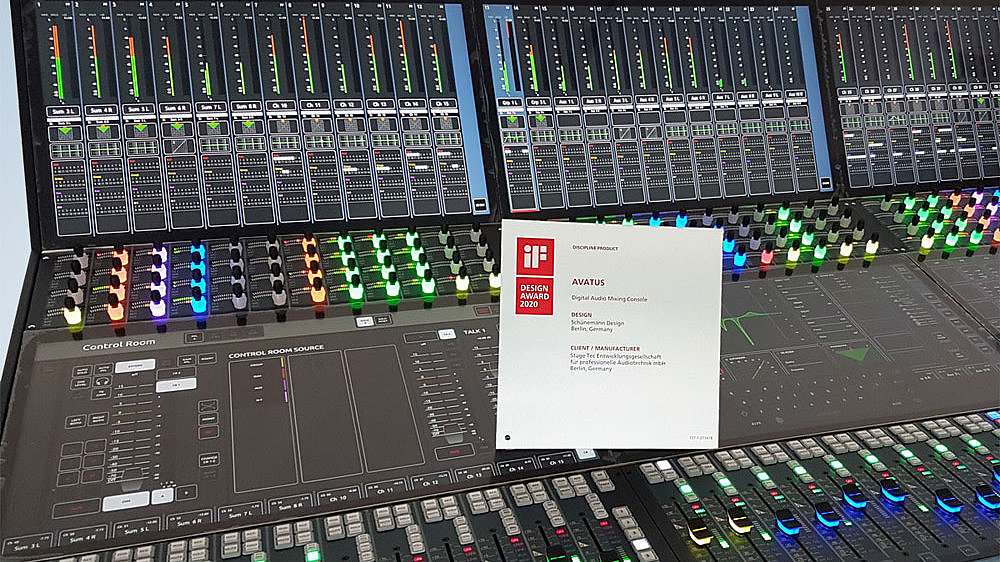Select the Ch 11 channel name box in the top display
Viewport: 1000px width, 562px height.
tap(314, 105)
